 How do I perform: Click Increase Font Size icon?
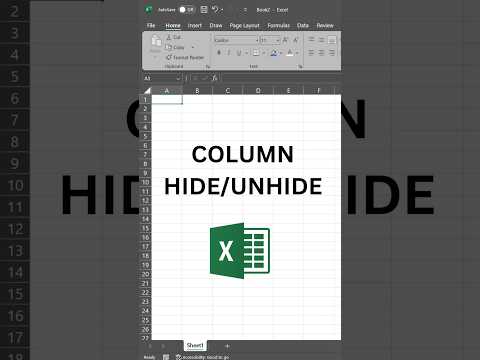285,40
